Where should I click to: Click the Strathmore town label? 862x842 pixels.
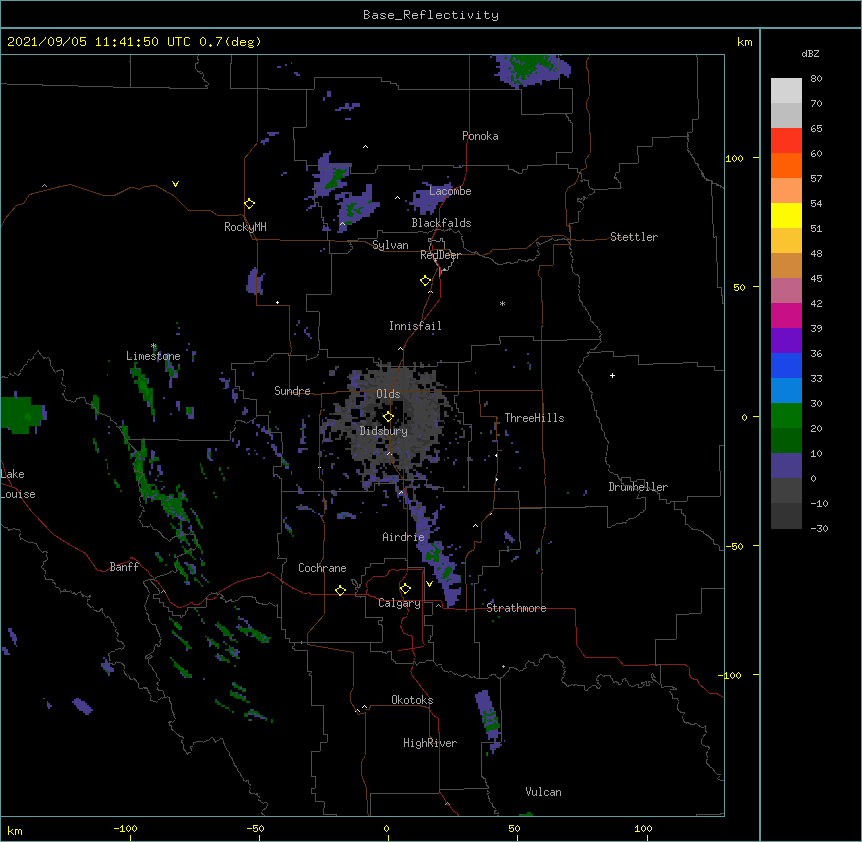(x=516, y=608)
